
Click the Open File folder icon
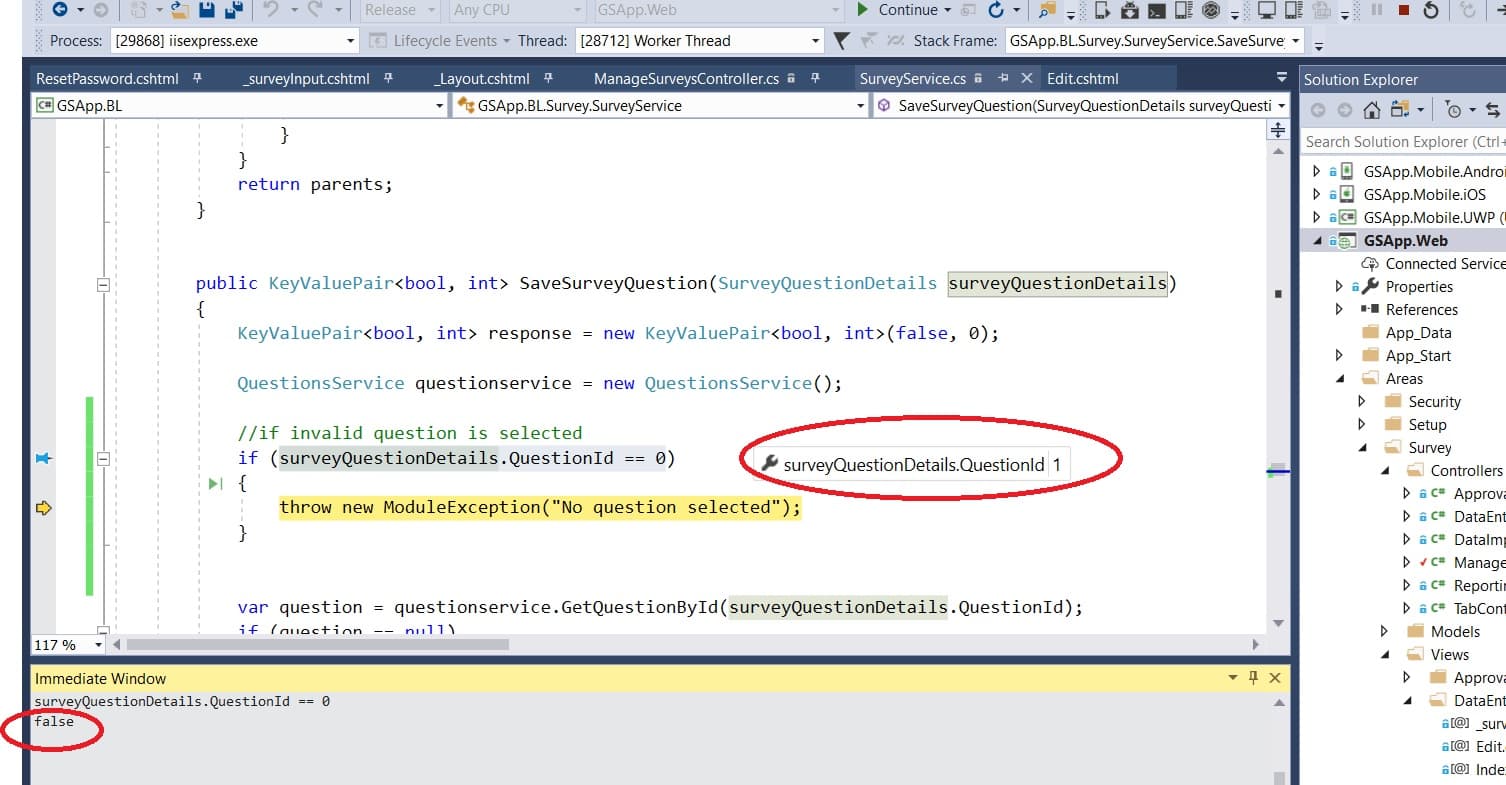[179, 10]
